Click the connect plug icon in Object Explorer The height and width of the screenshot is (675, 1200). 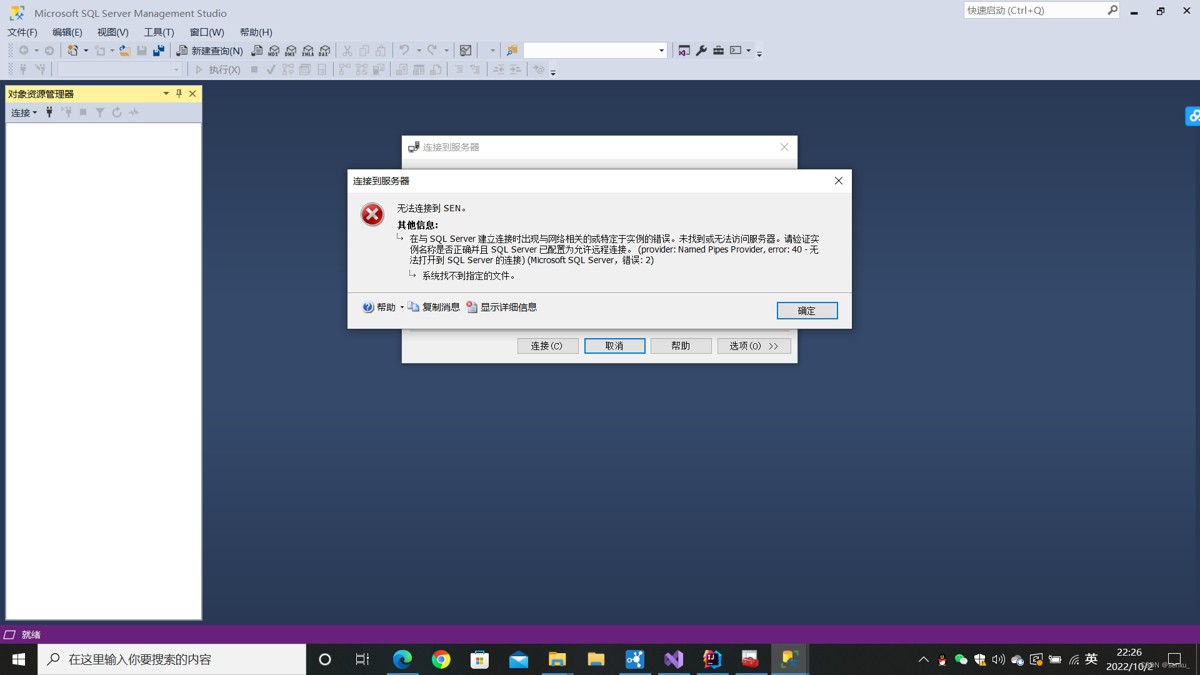(49, 113)
